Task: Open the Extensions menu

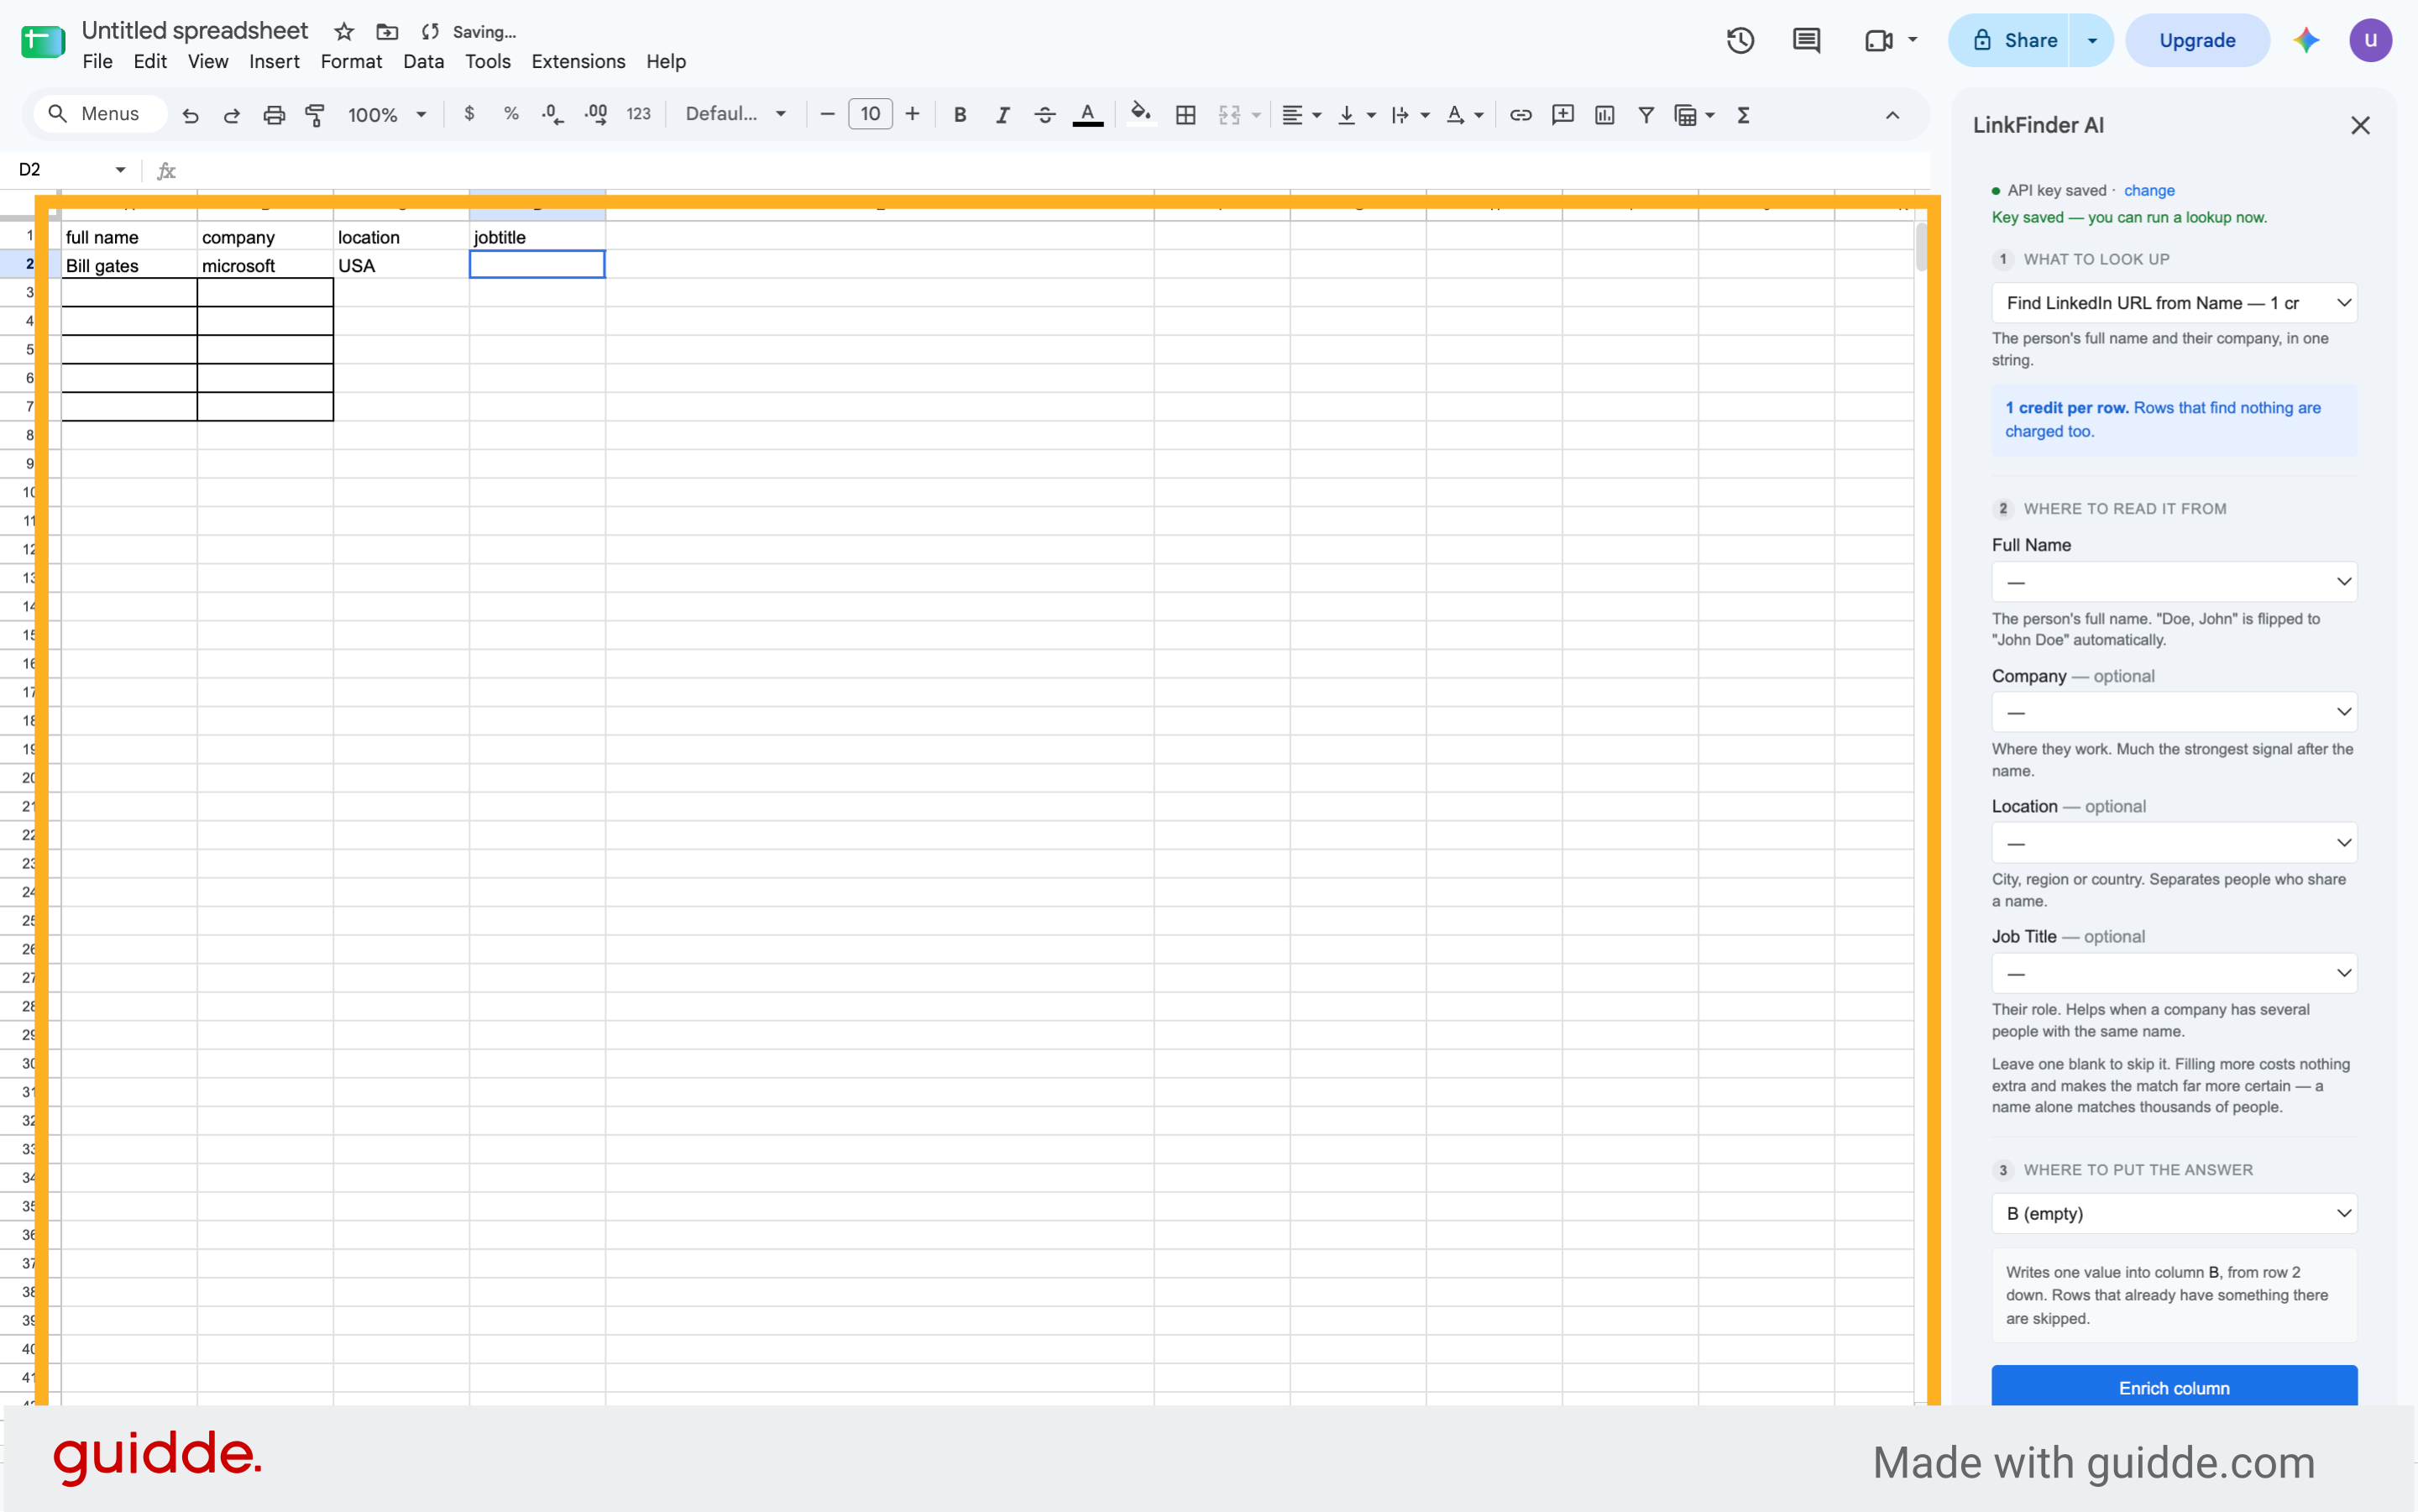Action: [578, 61]
